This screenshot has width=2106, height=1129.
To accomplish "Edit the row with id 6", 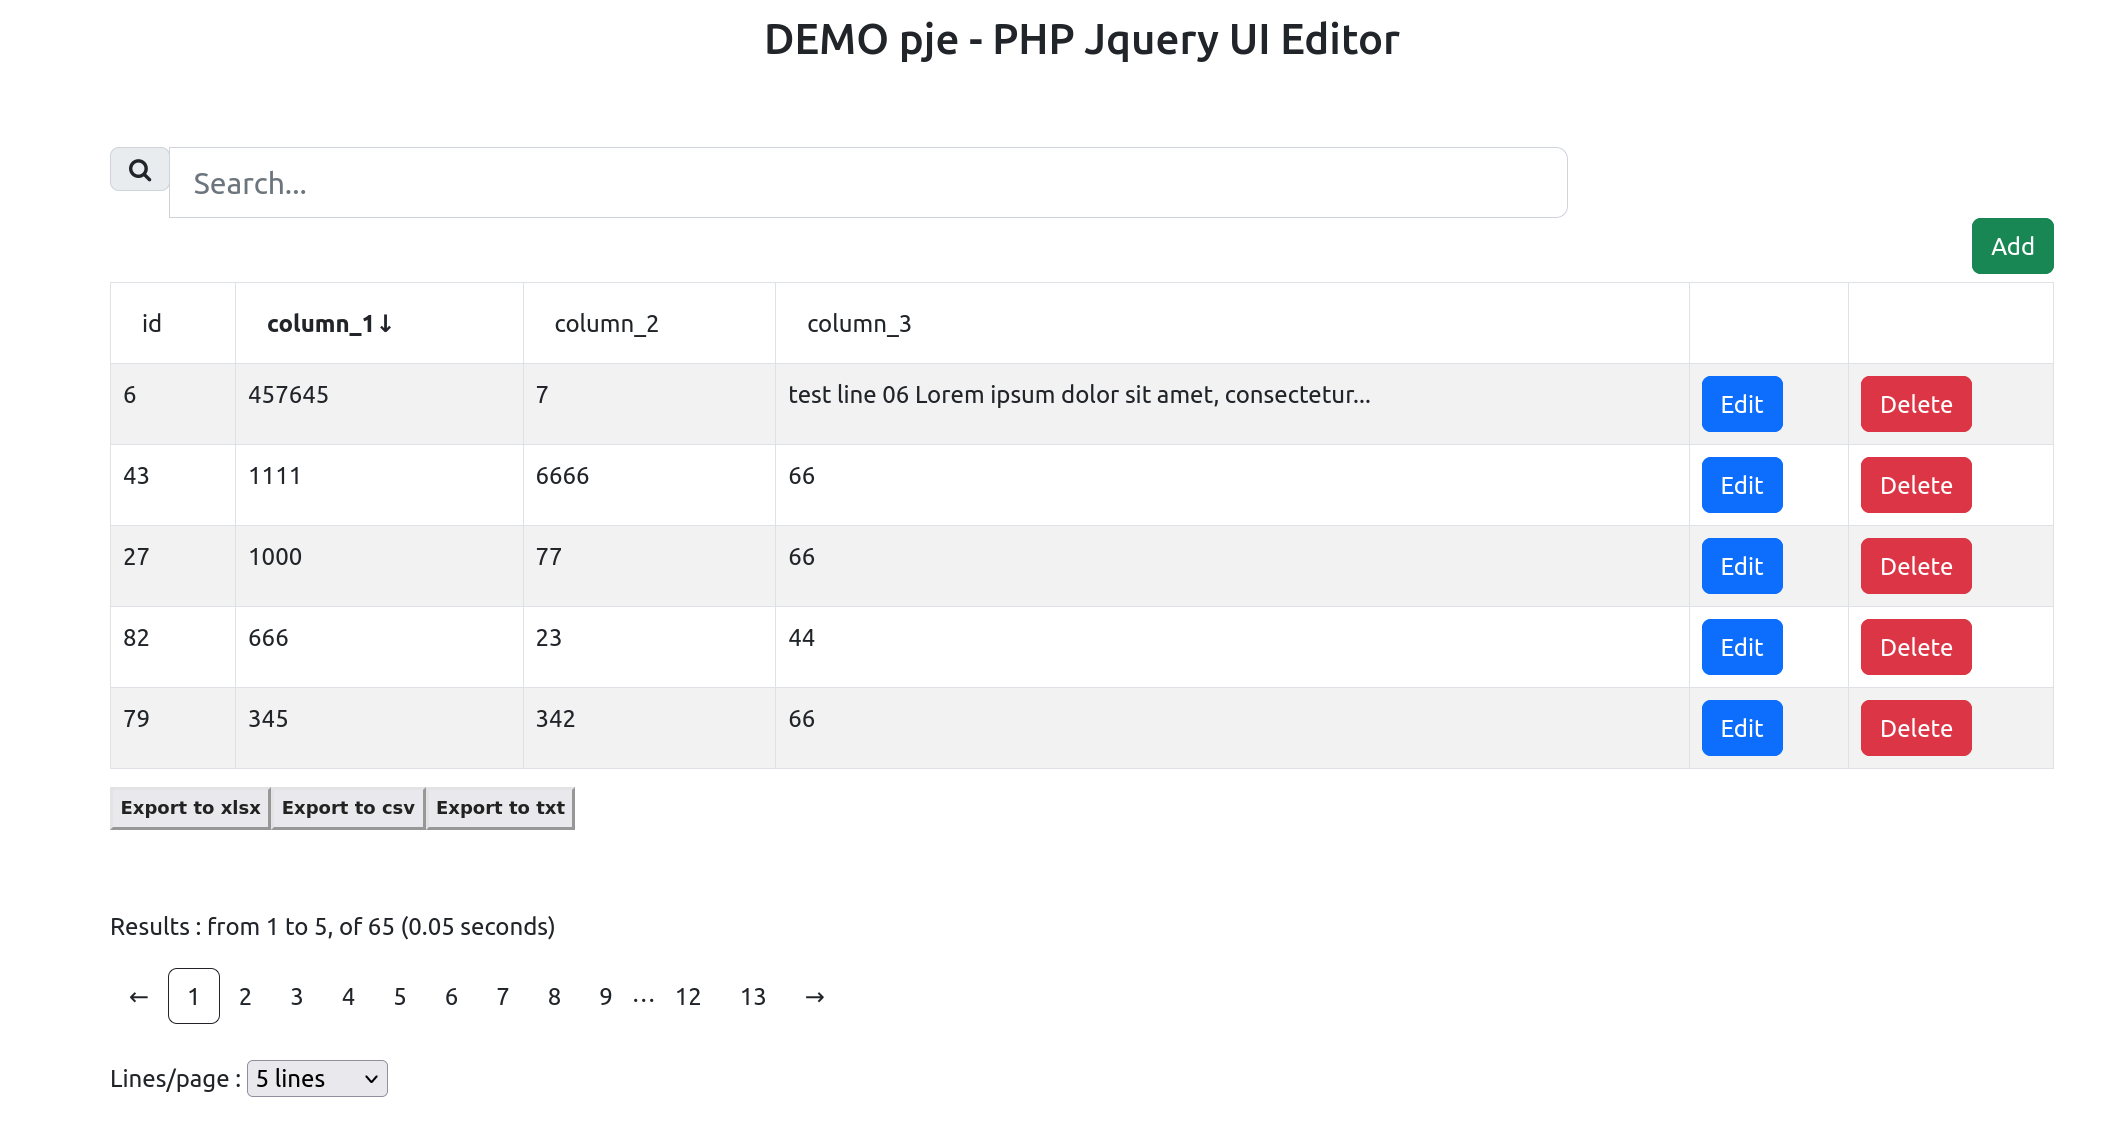I will point(1741,404).
